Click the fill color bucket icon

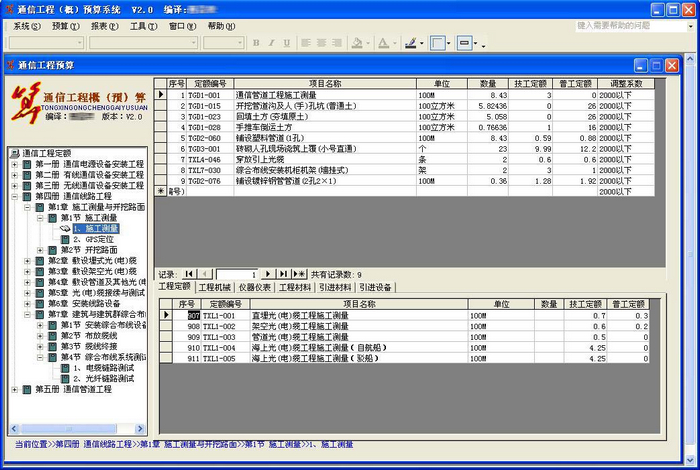pos(357,43)
